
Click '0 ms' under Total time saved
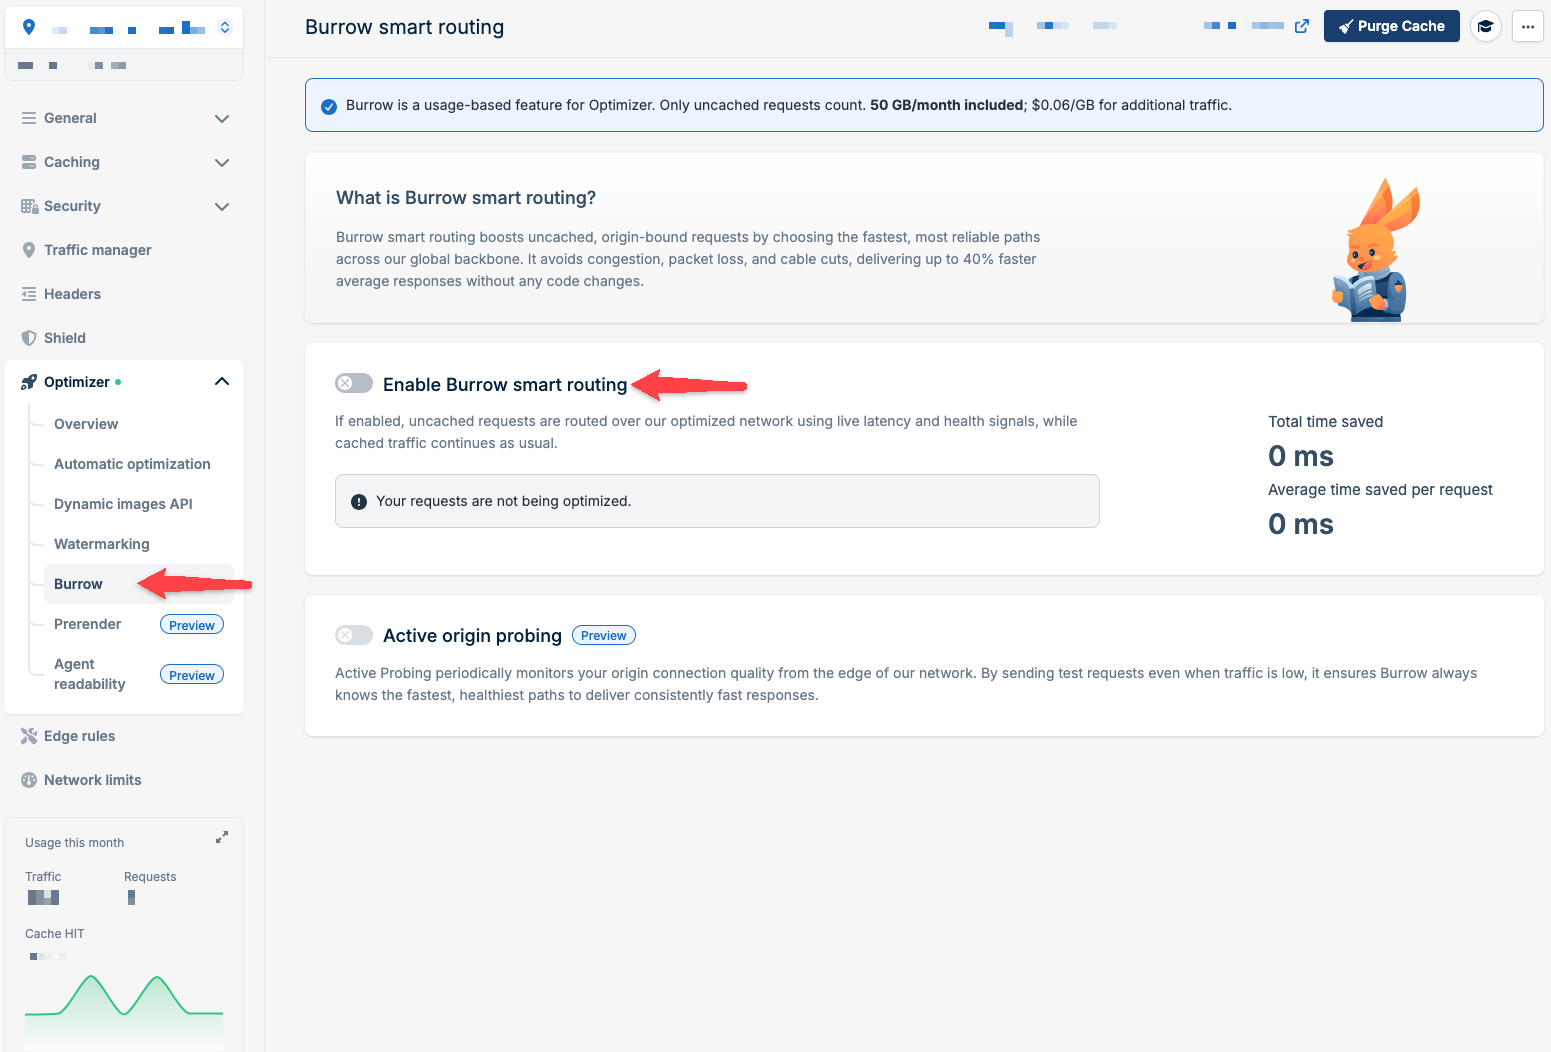coord(1301,456)
